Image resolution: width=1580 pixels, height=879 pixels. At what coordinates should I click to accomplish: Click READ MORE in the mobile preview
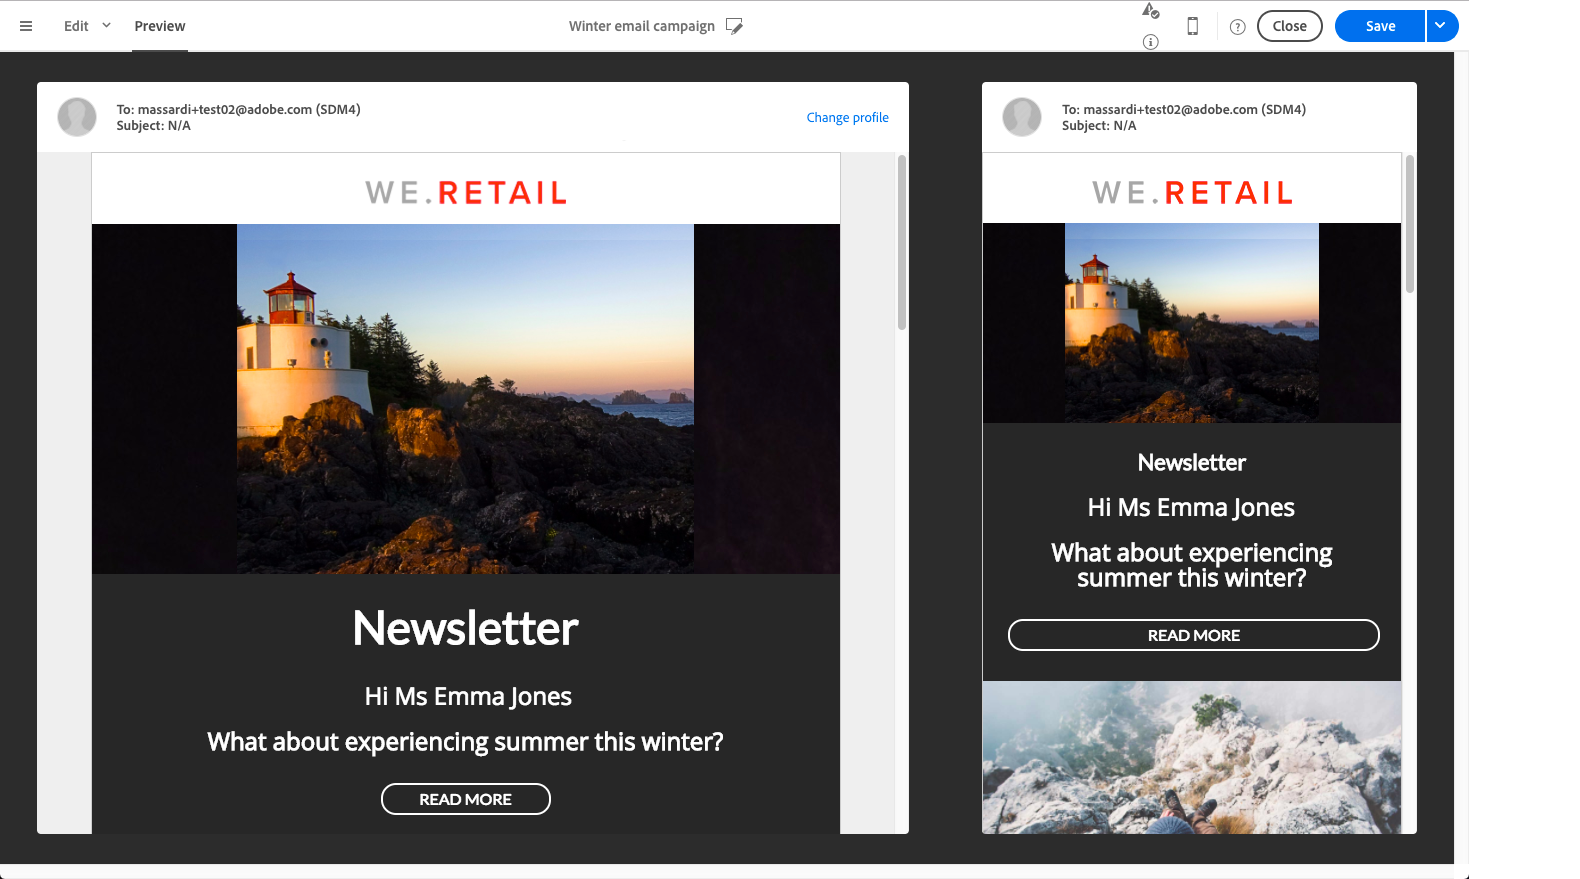(x=1193, y=635)
